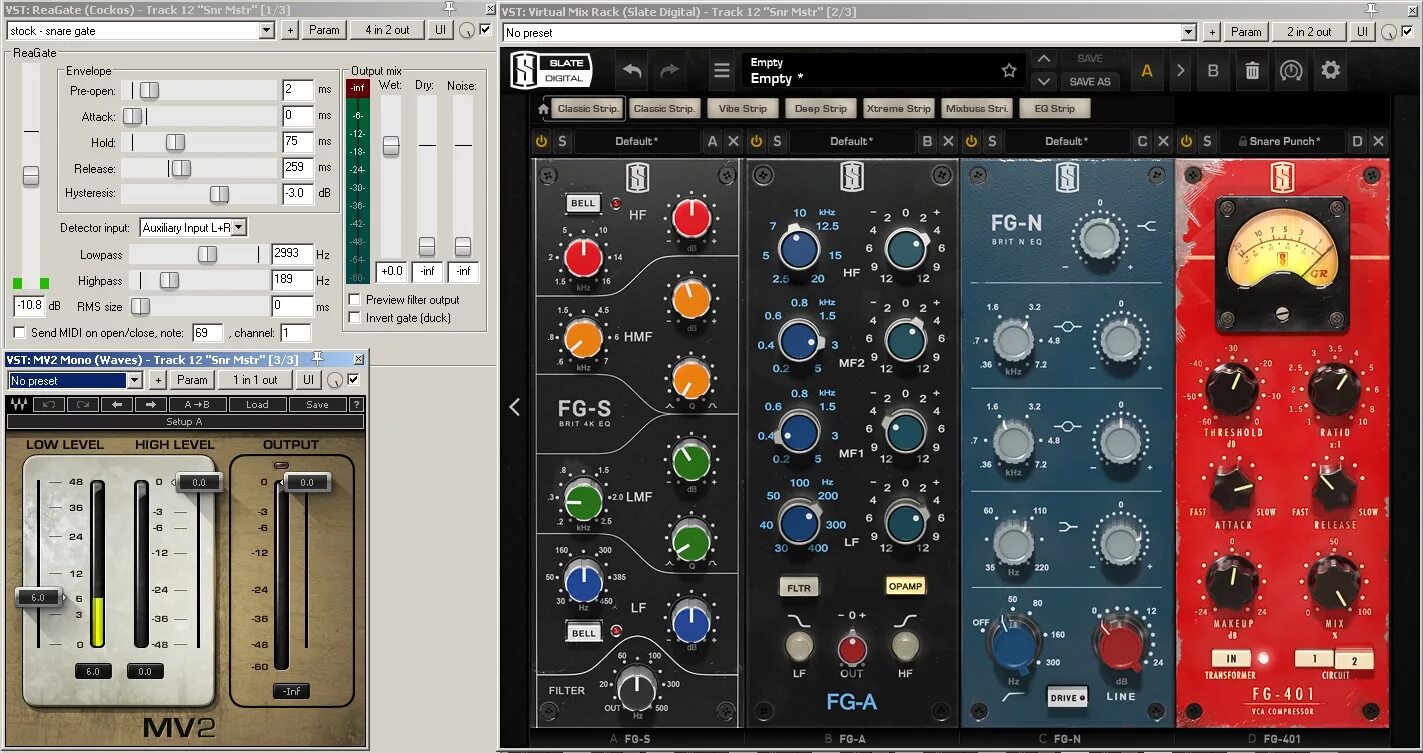Click the home icon beside Classic Strip tabs
The width and height of the screenshot is (1423, 753).
(541, 108)
